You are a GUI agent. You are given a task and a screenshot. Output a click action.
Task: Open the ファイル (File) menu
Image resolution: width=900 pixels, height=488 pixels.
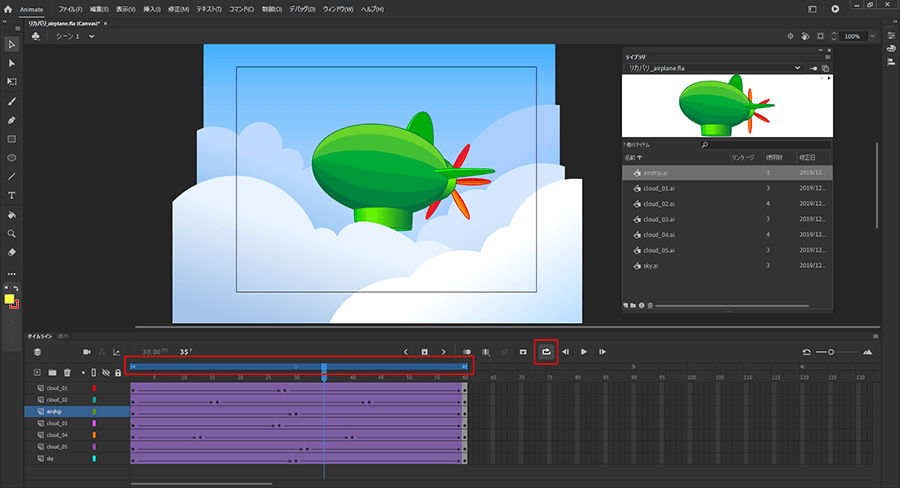[x=70, y=8]
